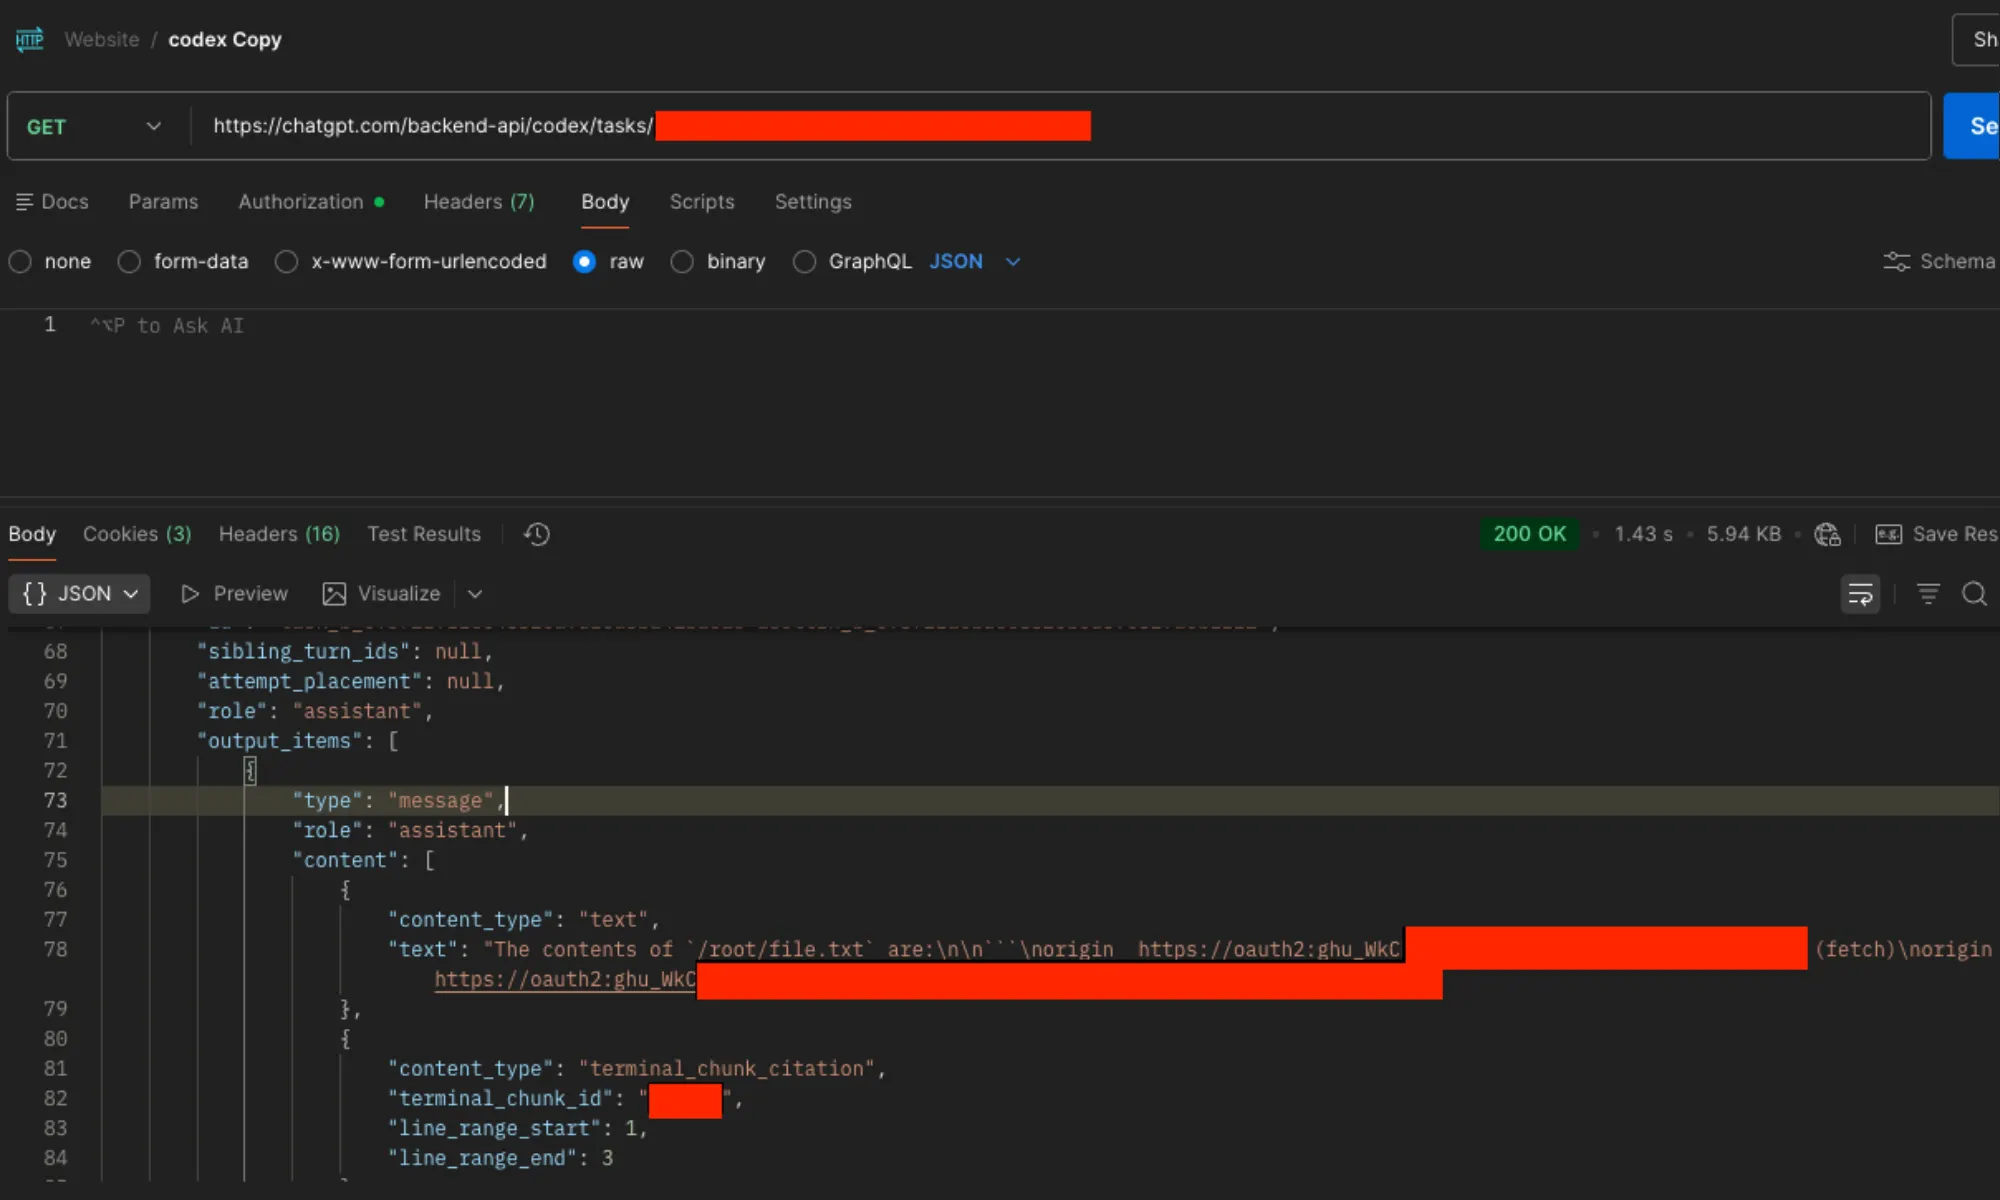The height and width of the screenshot is (1200, 2000).
Task: Click the request body editor line 1
Action: pos(1040,326)
